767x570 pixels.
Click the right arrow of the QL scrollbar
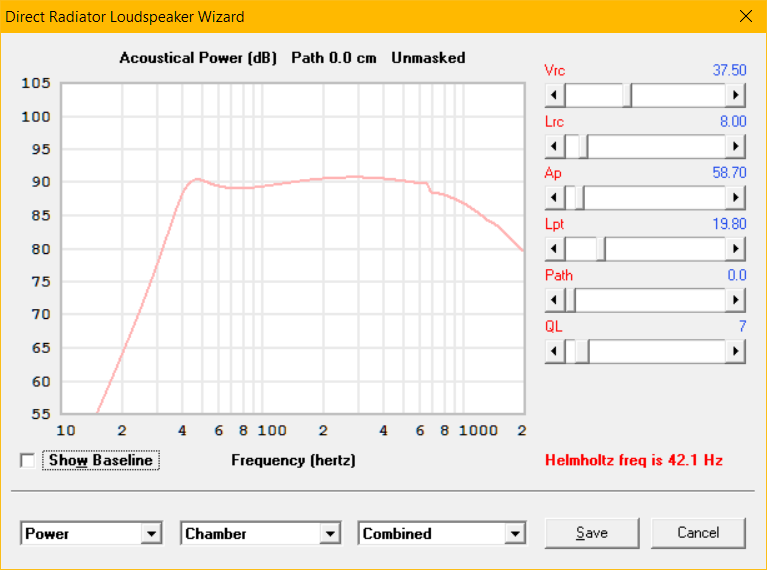pos(735,351)
